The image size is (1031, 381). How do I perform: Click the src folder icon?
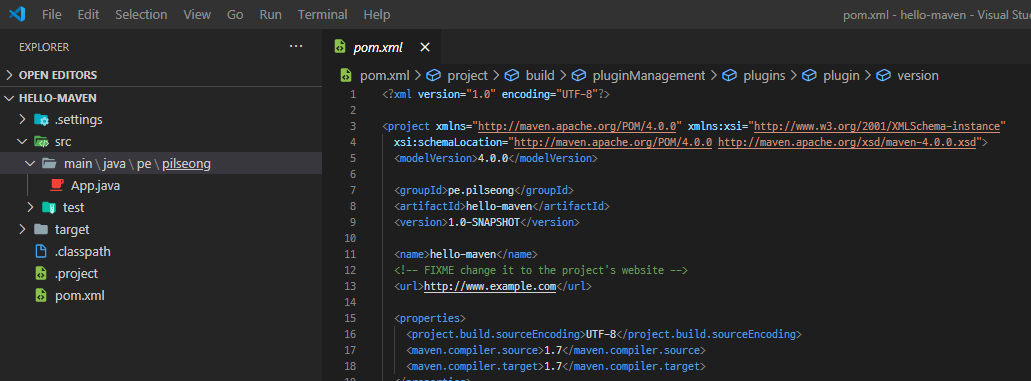[41, 141]
